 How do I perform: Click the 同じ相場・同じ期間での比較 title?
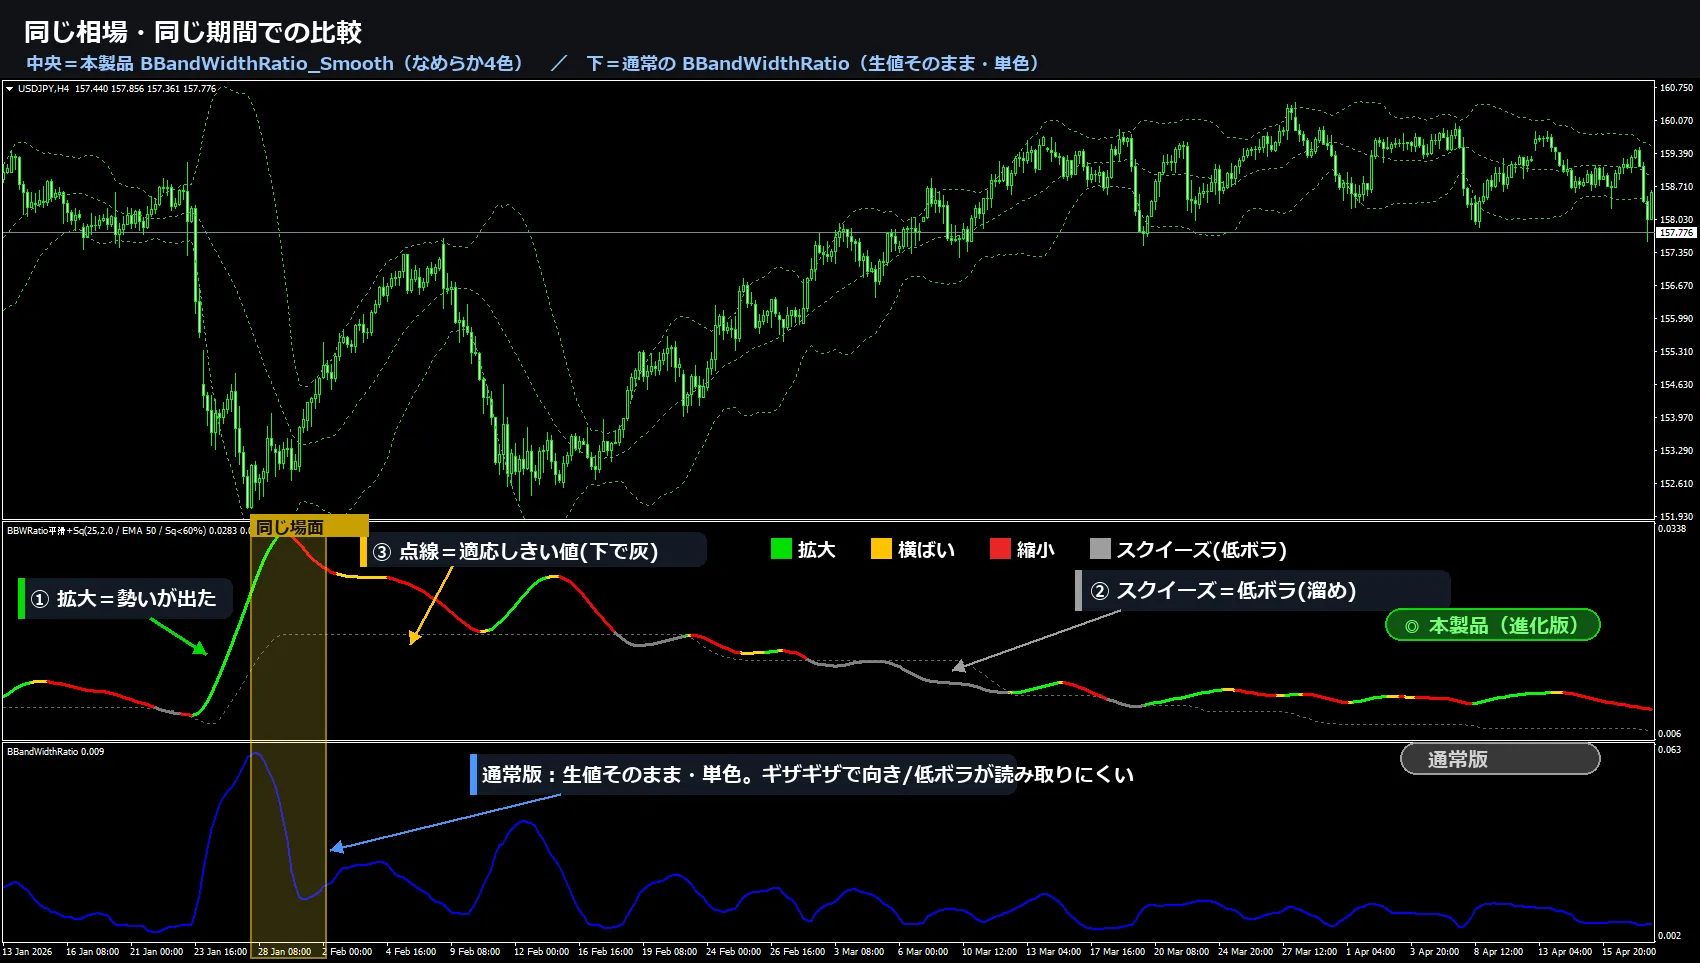pos(193,32)
